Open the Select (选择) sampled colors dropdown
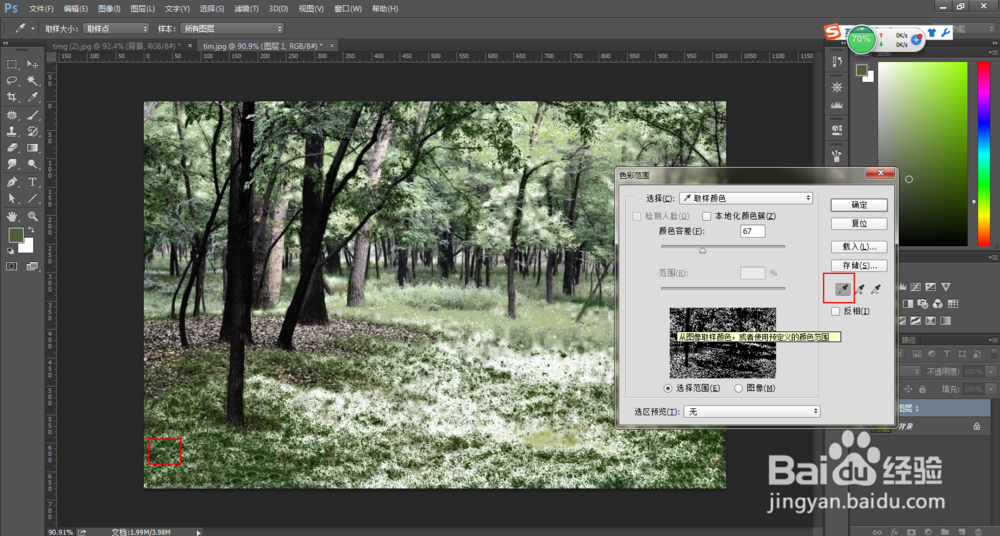The image size is (1000, 536). tap(746, 198)
